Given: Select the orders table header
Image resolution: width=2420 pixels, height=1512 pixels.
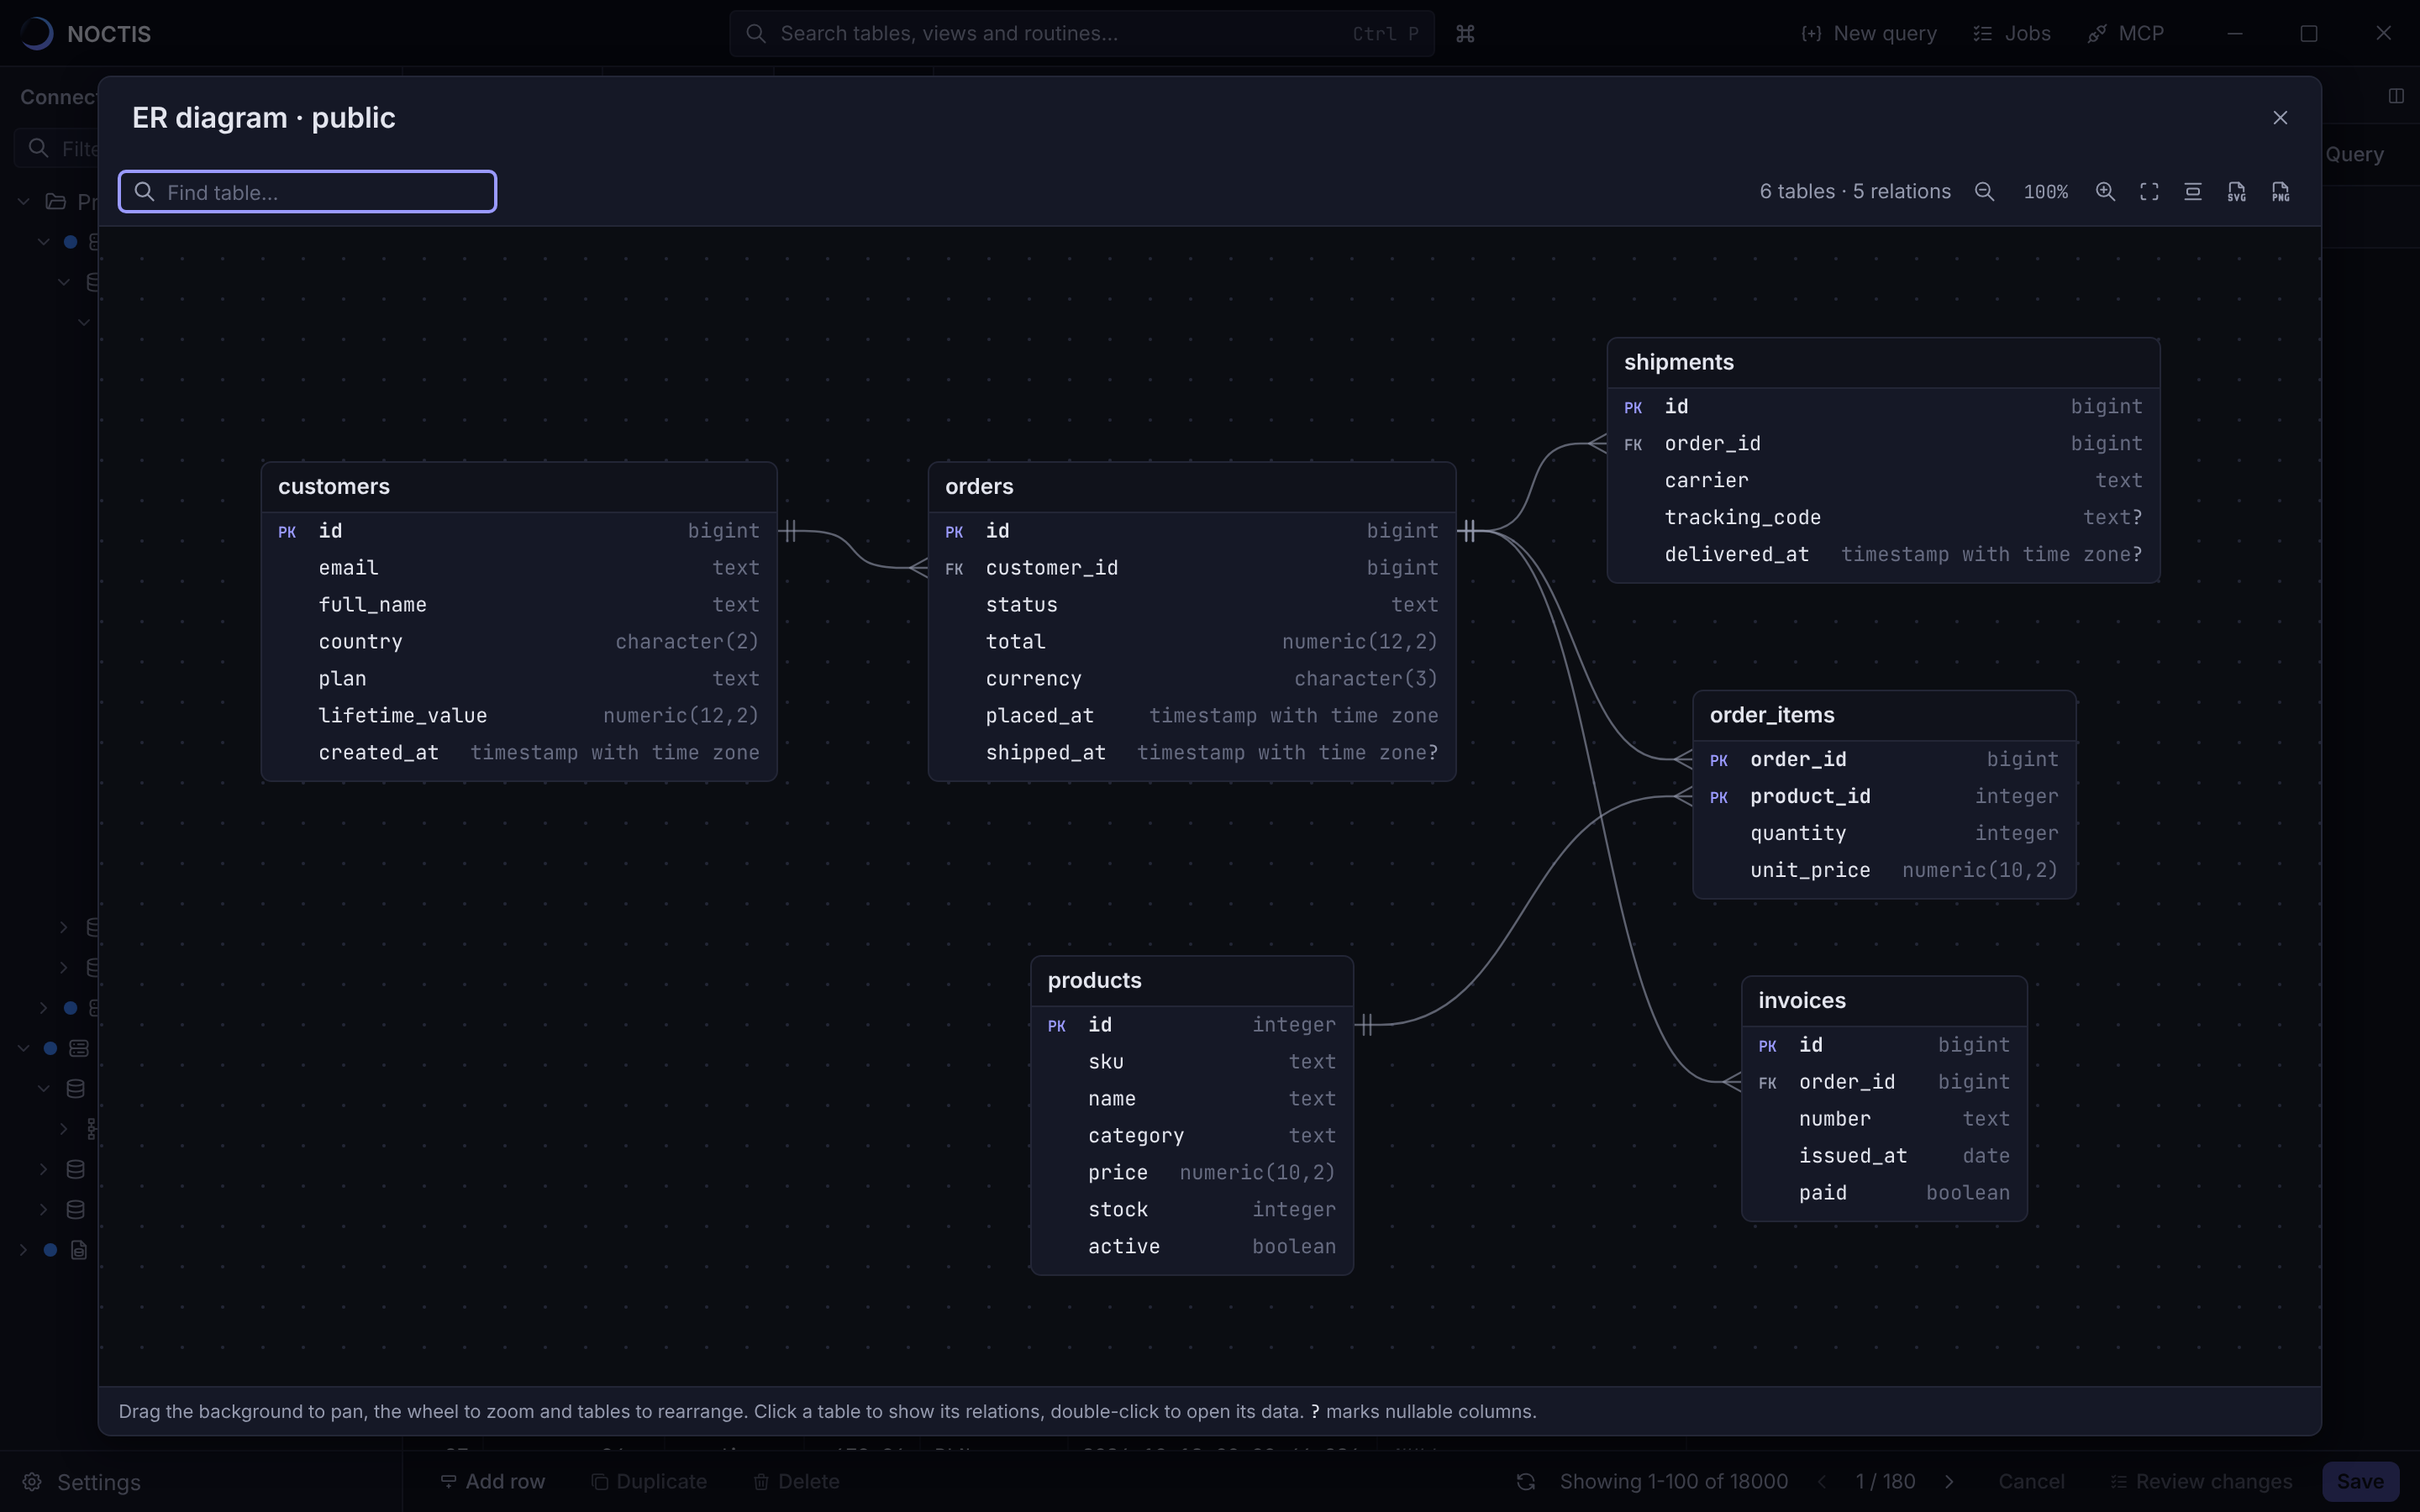Looking at the screenshot, I should click(x=1192, y=487).
